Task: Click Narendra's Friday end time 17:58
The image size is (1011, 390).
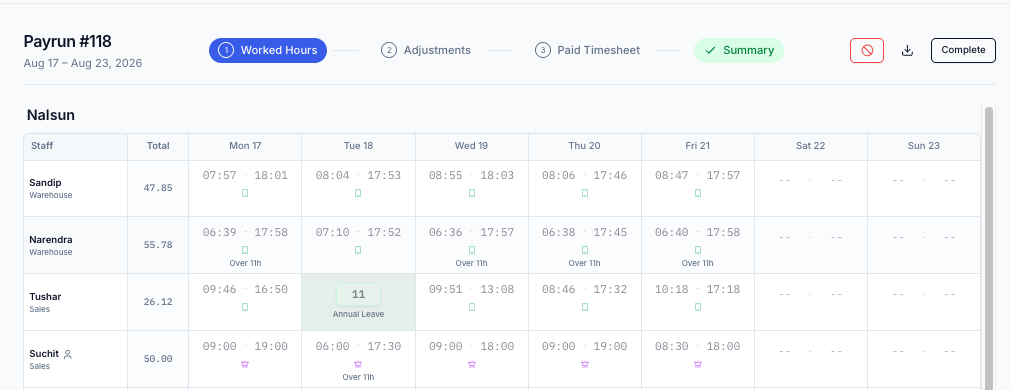Action: click(723, 232)
